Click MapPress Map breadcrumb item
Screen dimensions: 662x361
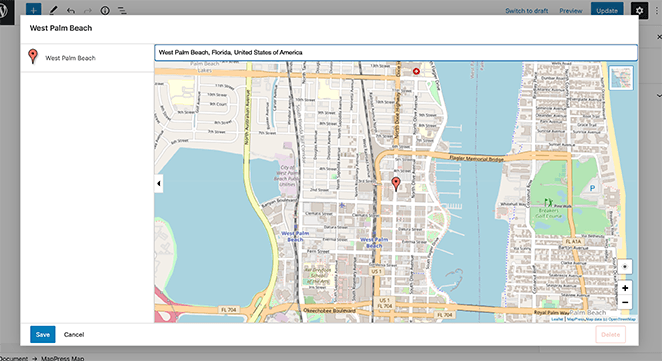click(x=62, y=358)
